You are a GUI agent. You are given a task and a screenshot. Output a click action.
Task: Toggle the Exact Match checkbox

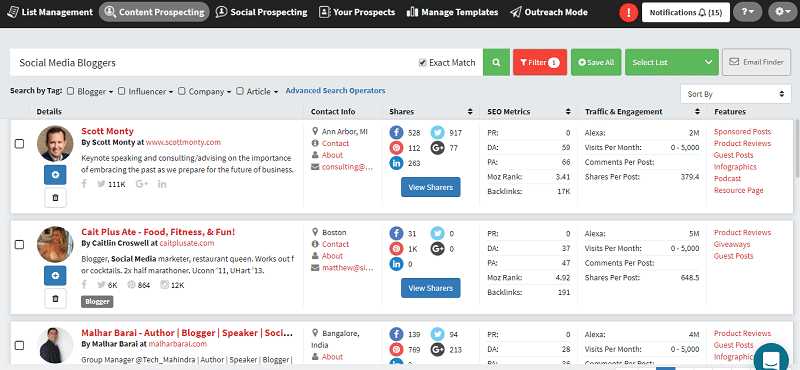[422, 63]
